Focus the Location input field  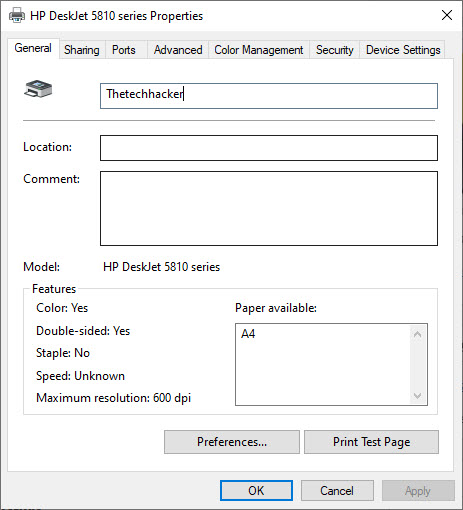point(269,148)
